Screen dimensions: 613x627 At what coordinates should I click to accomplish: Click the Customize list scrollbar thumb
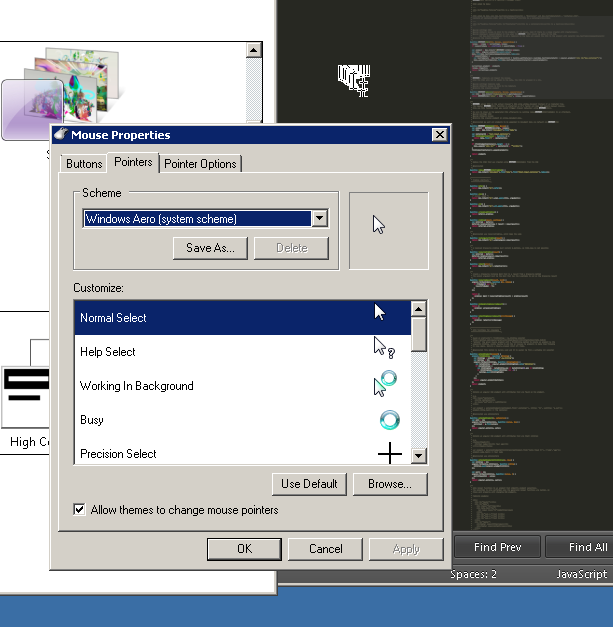pos(418,334)
